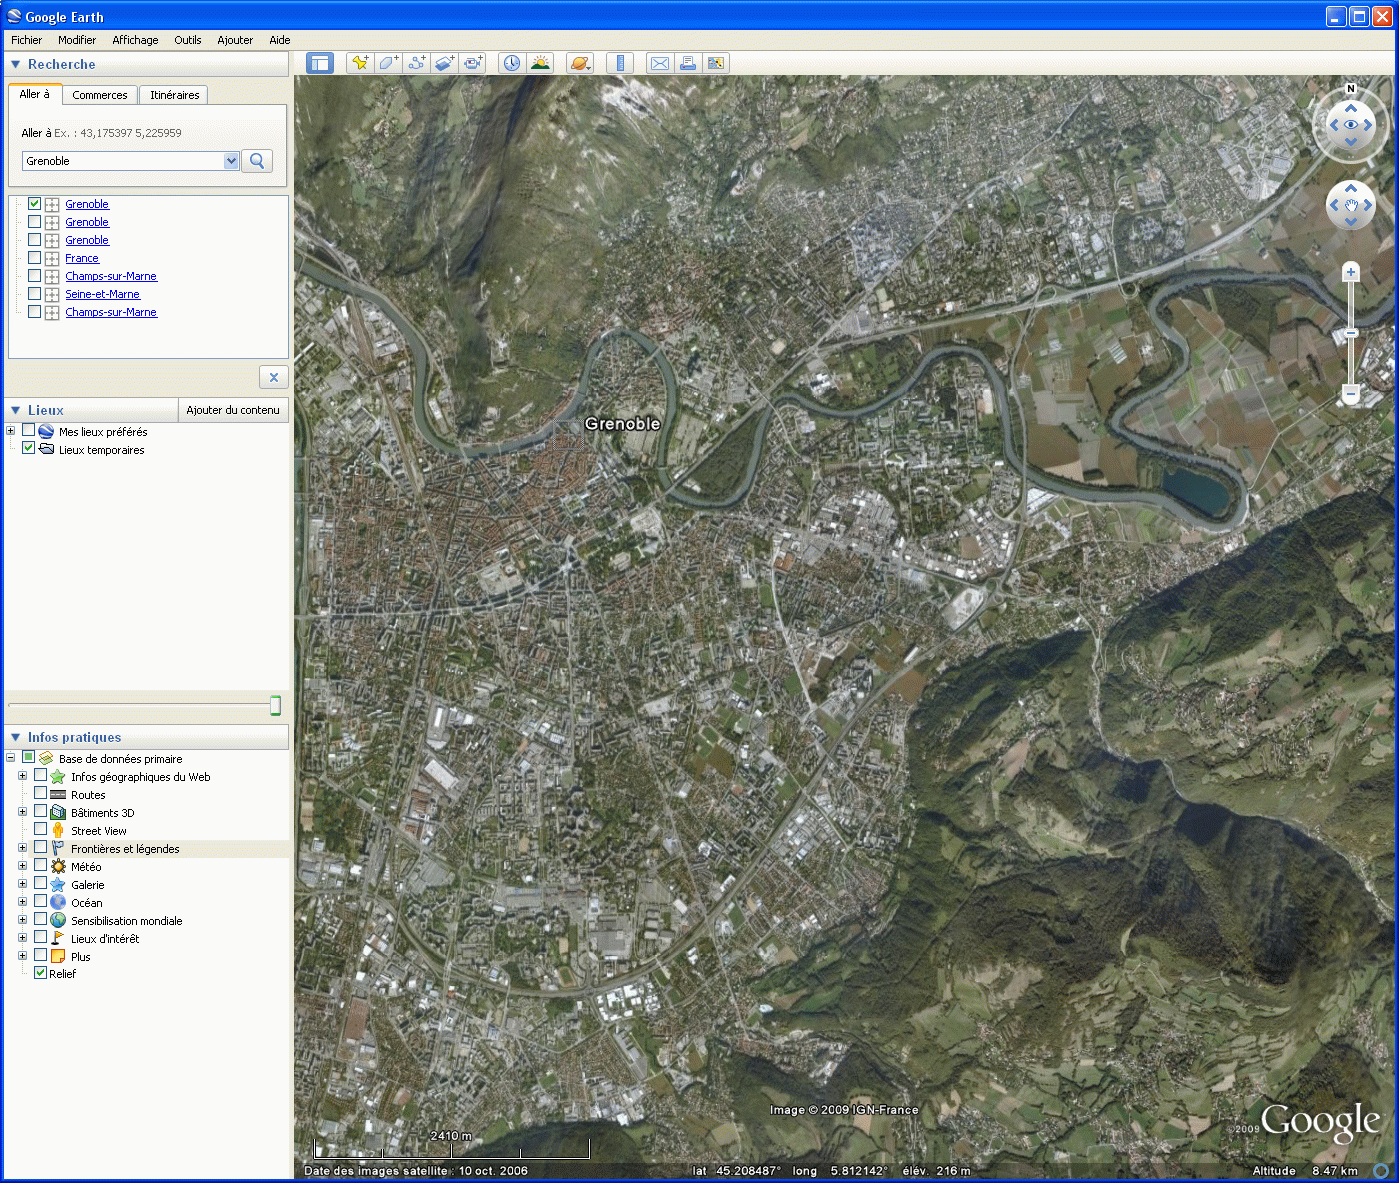Switch to the Commerces tab
The image size is (1399, 1183).
(x=100, y=95)
